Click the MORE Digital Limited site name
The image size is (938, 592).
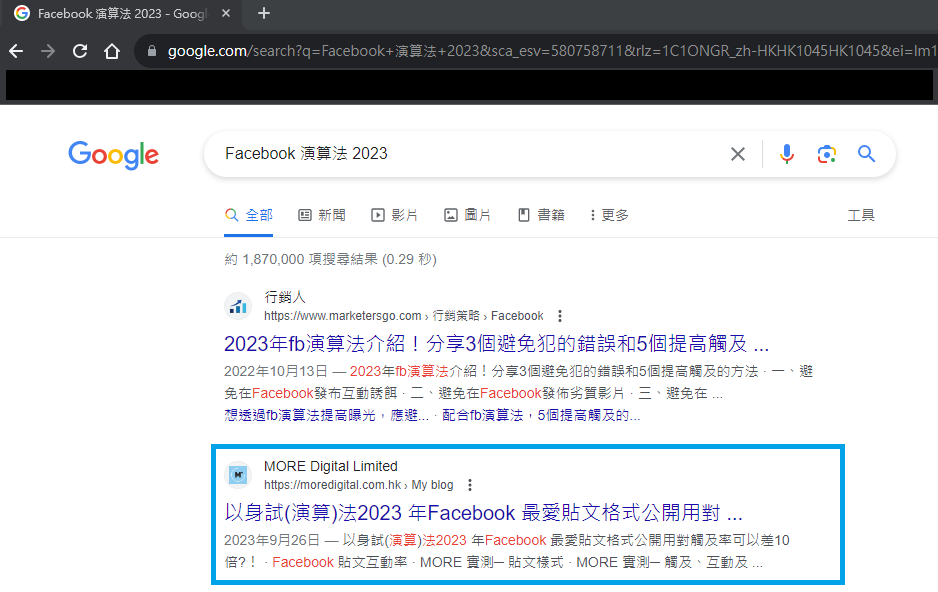coord(331,466)
